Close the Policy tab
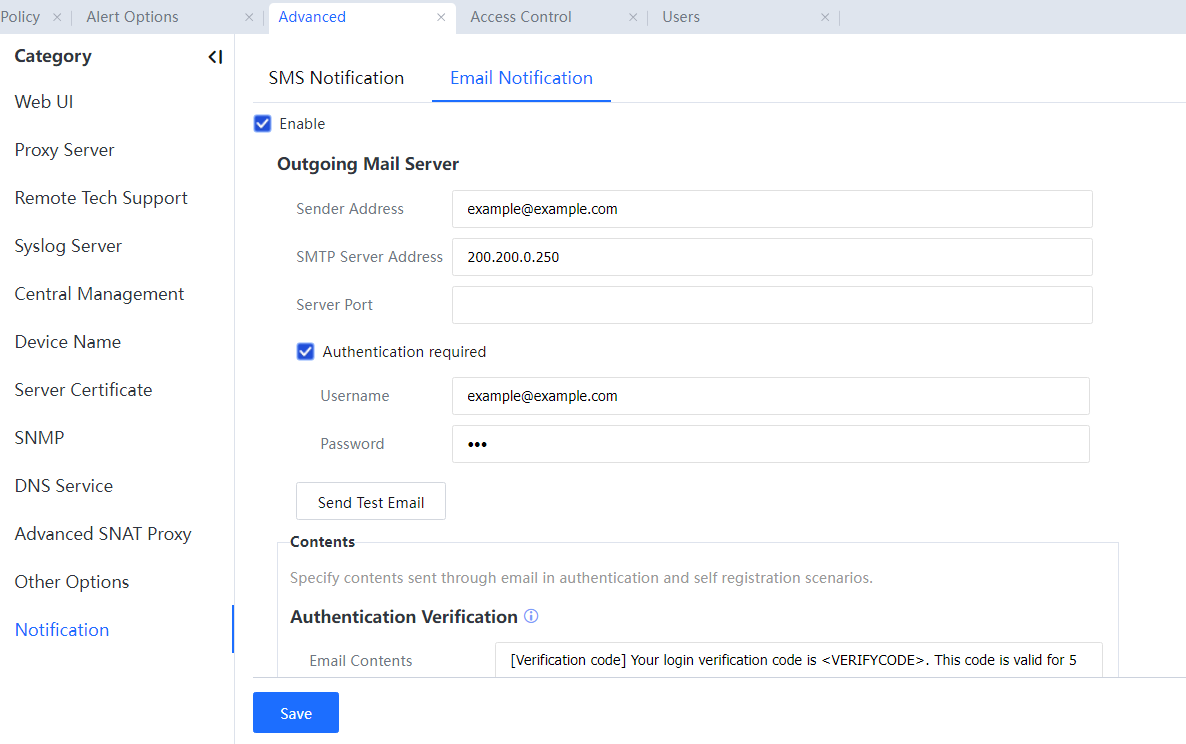The height and width of the screenshot is (744, 1186). pyautogui.click(x=57, y=17)
